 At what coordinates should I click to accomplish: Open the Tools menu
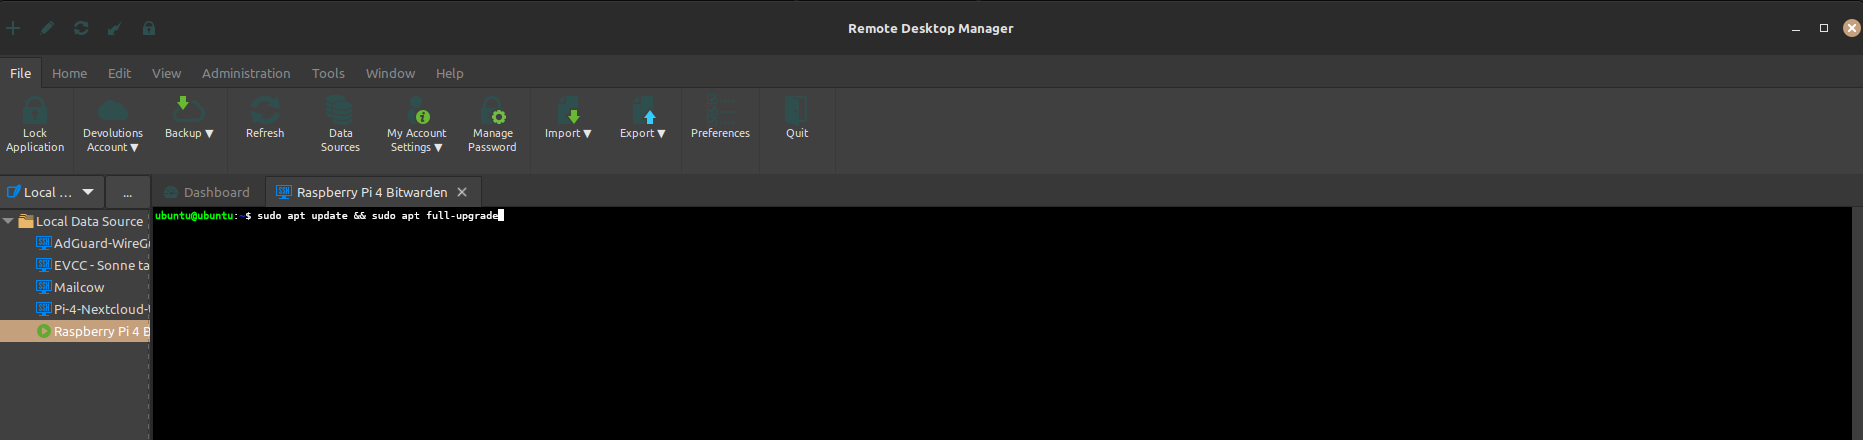[328, 73]
